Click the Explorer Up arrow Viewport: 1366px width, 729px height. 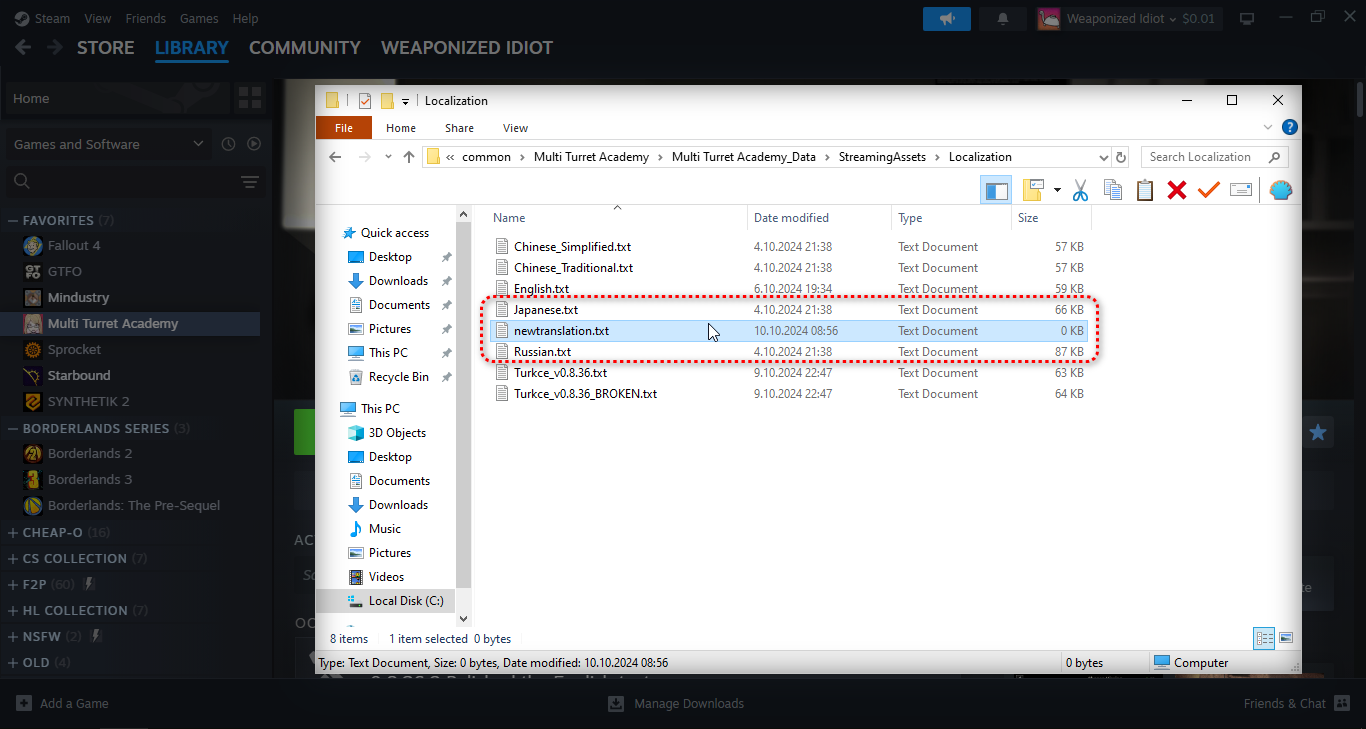pos(408,157)
